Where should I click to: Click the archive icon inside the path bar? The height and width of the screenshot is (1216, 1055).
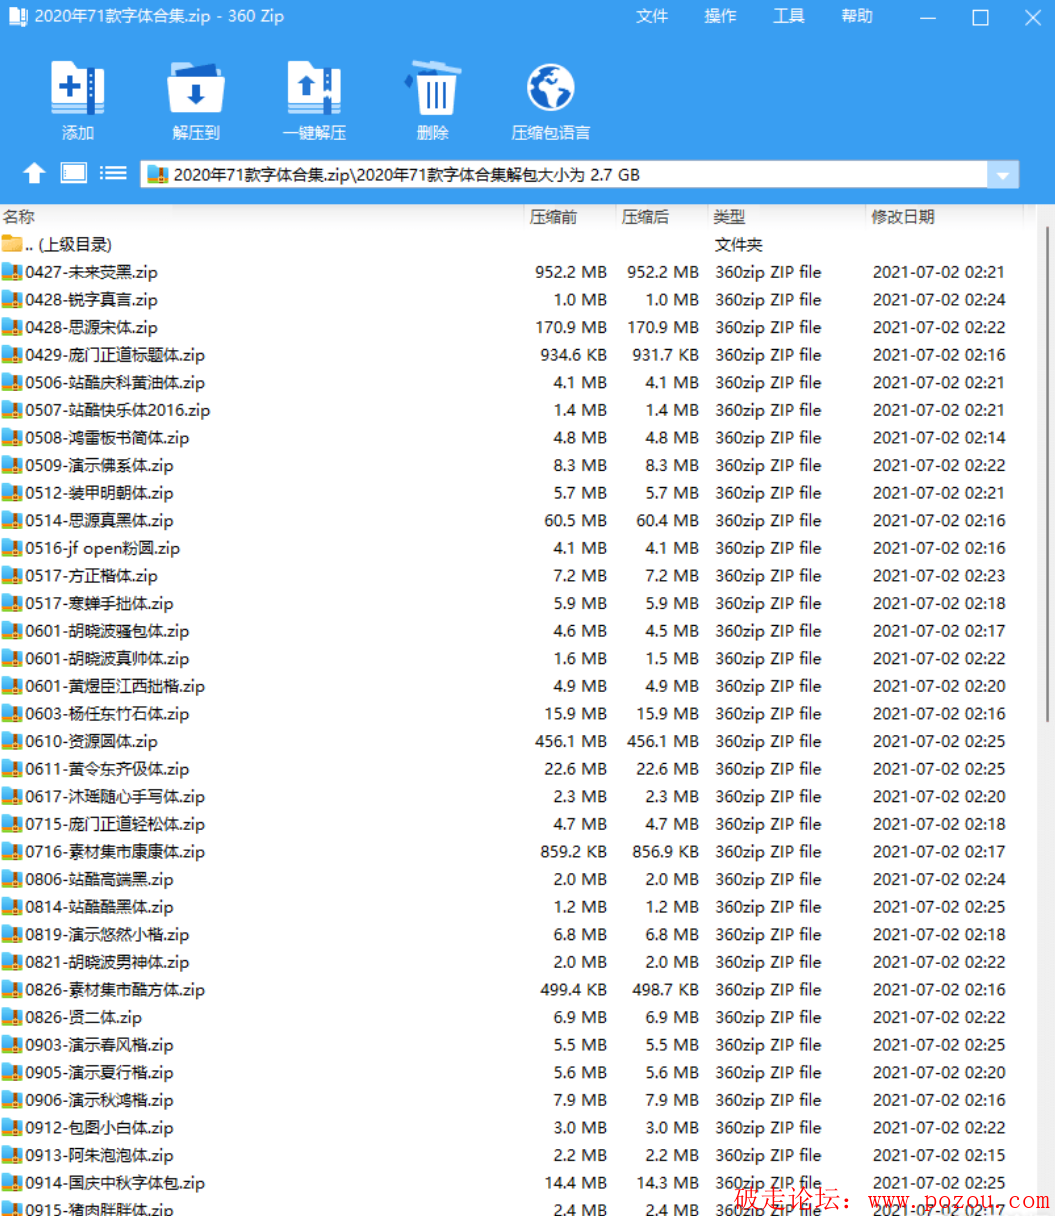coord(158,175)
